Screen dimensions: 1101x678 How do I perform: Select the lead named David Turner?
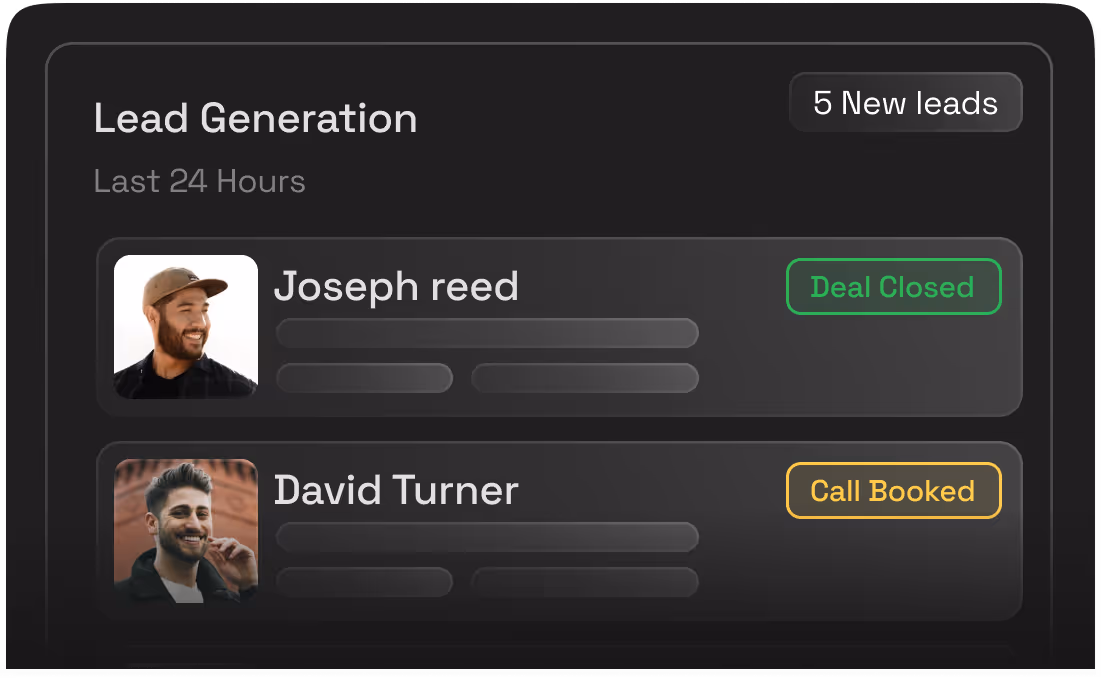click(x=396, y=490)
